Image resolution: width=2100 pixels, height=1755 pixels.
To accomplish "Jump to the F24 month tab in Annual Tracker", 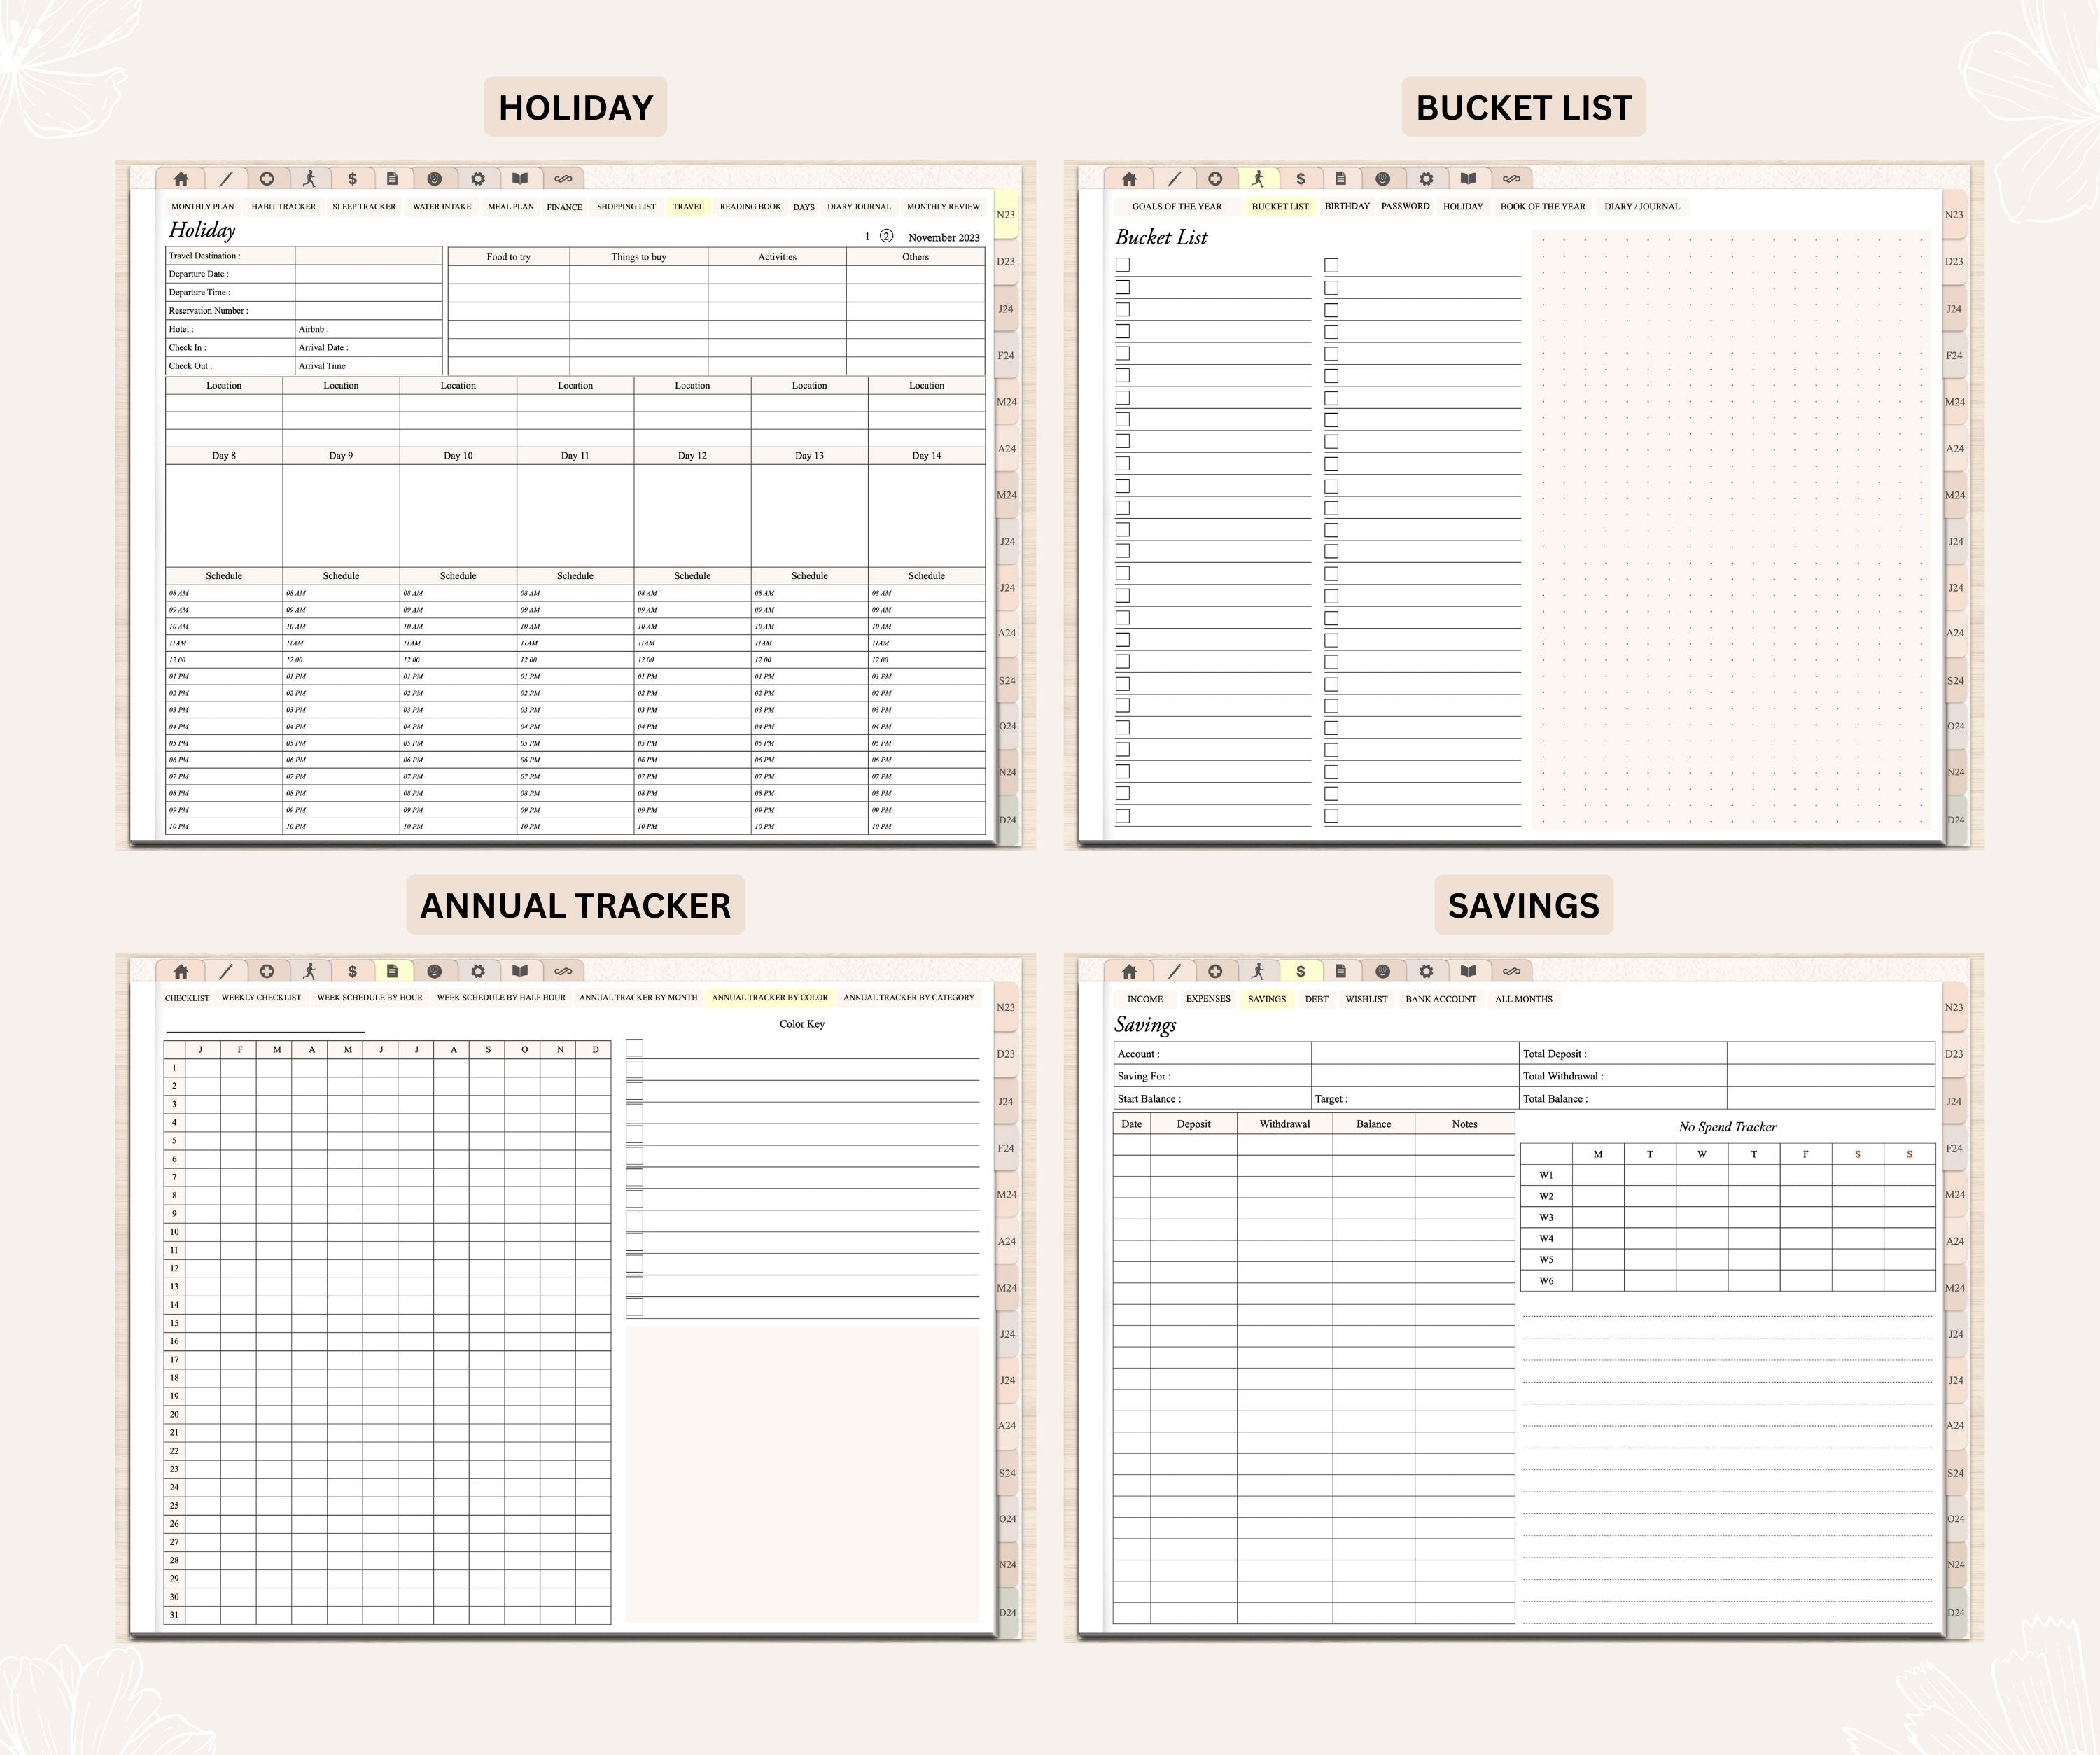I will point(1006,1148).
